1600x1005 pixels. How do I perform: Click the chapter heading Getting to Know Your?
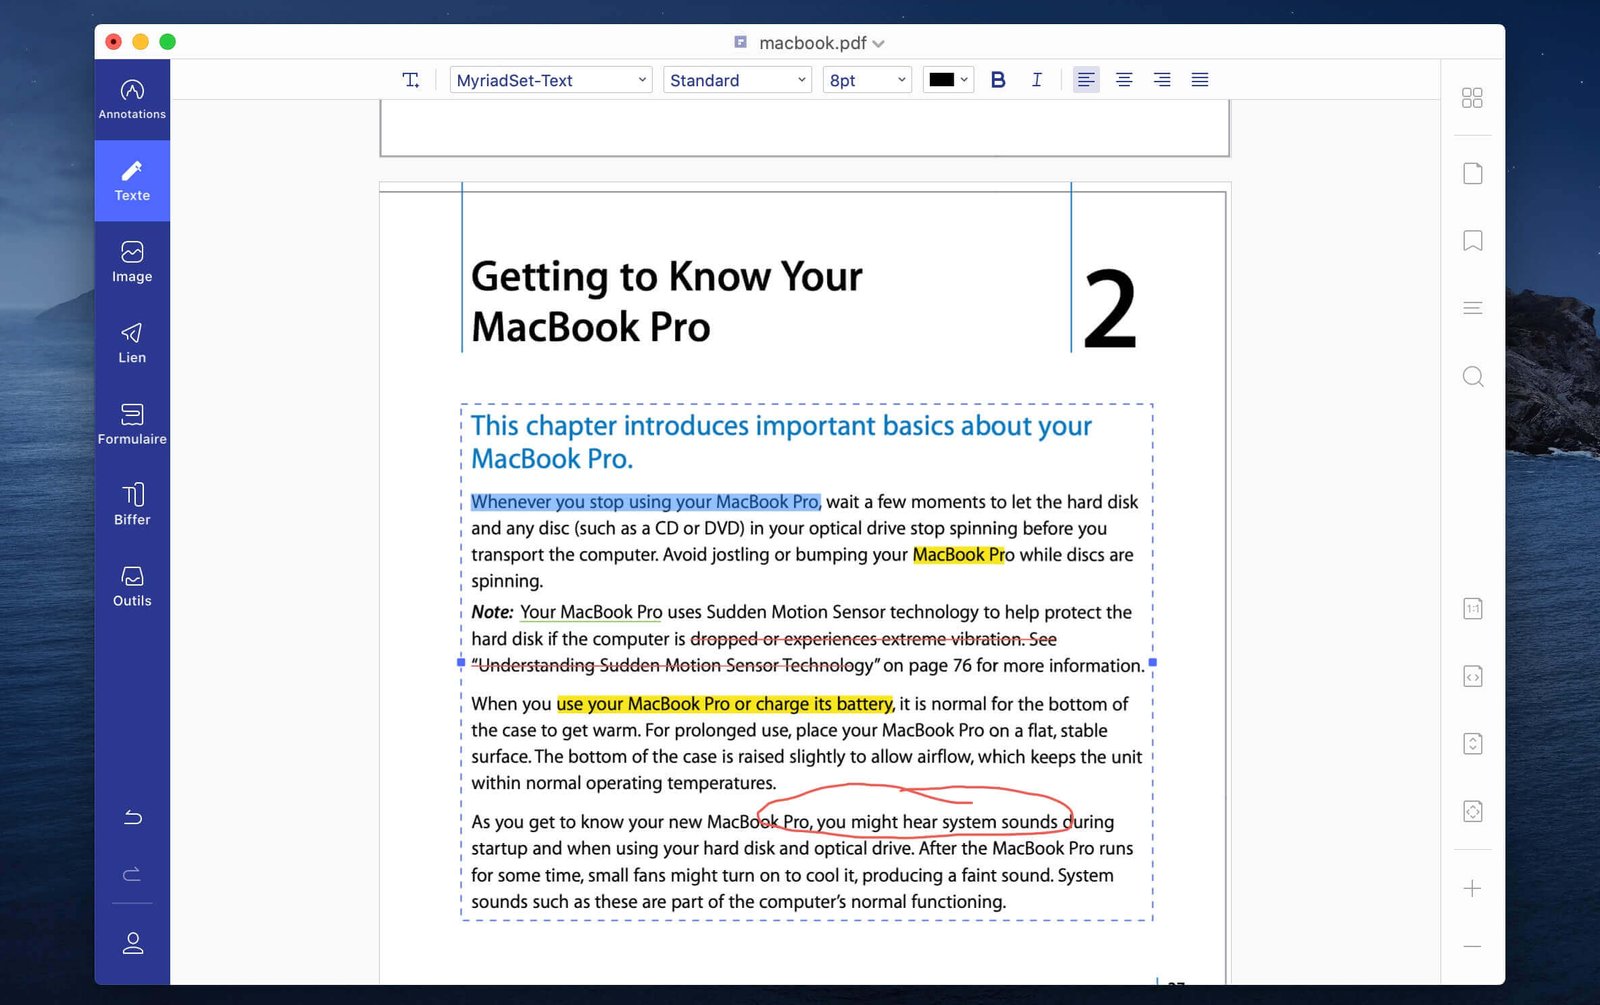coord(667,276)
